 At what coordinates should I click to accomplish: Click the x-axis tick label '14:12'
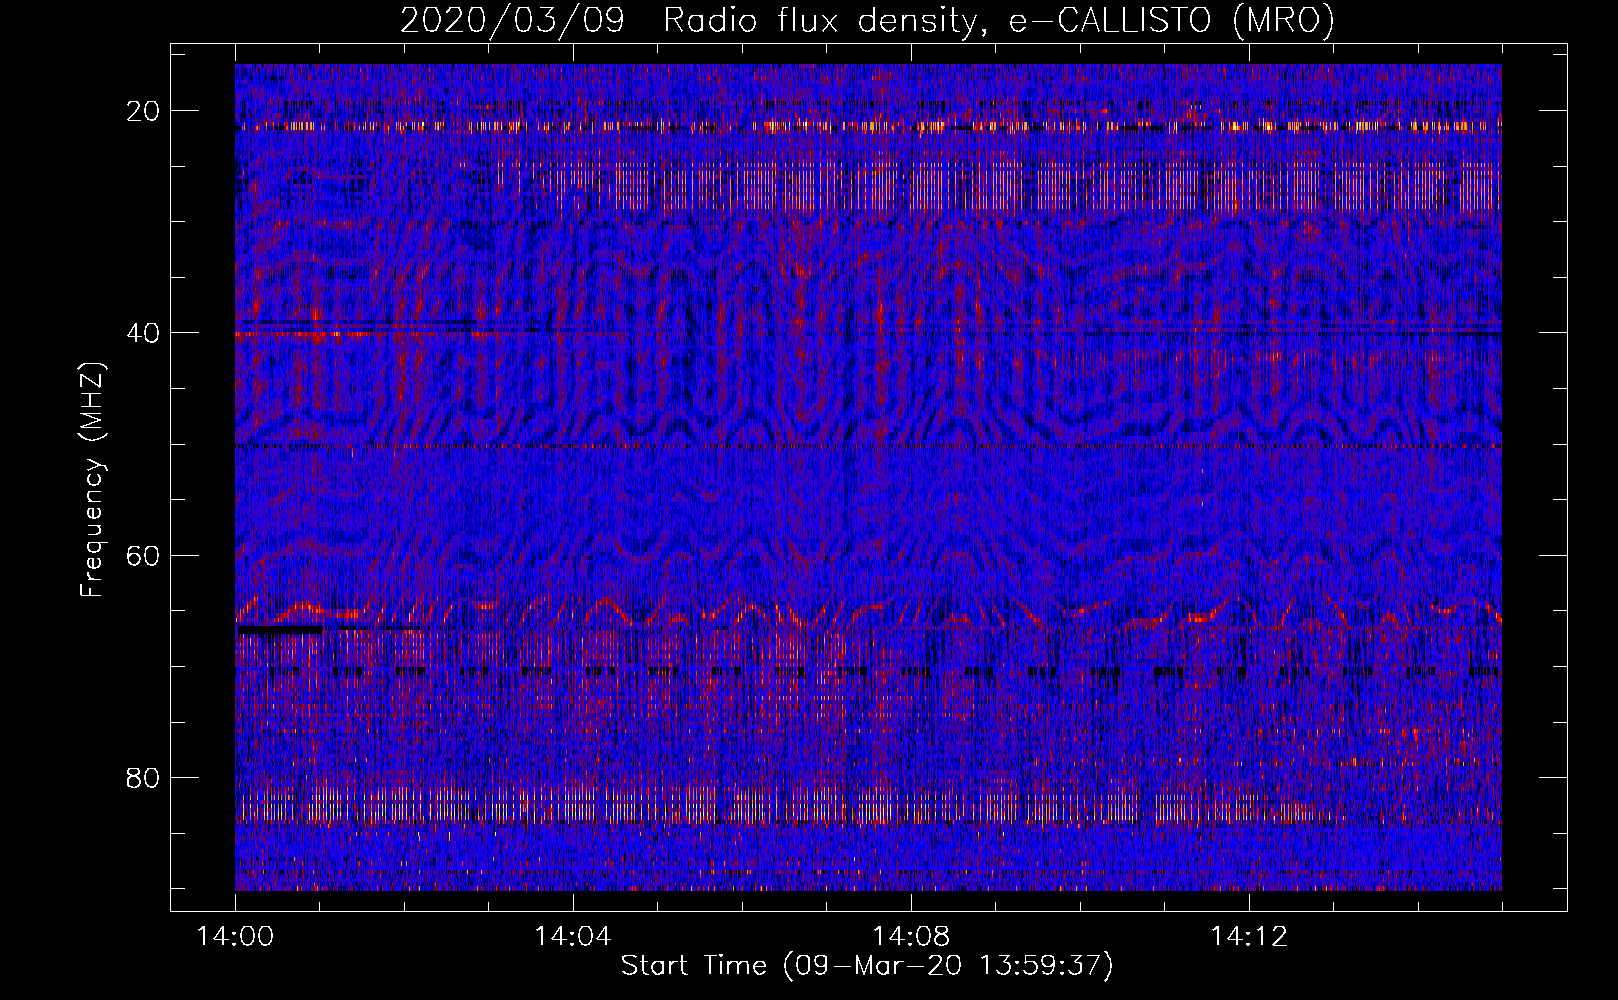1248,937
